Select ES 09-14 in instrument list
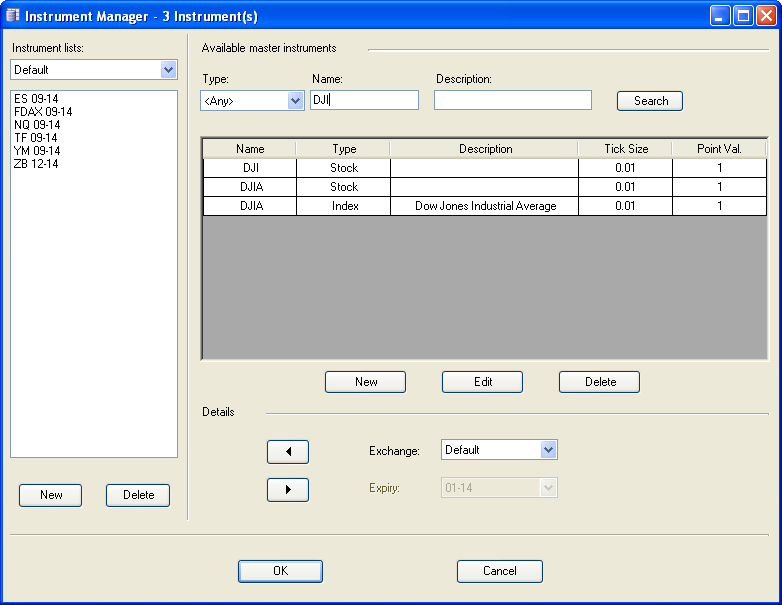This screenshot has height=605, width=782. 36,99
